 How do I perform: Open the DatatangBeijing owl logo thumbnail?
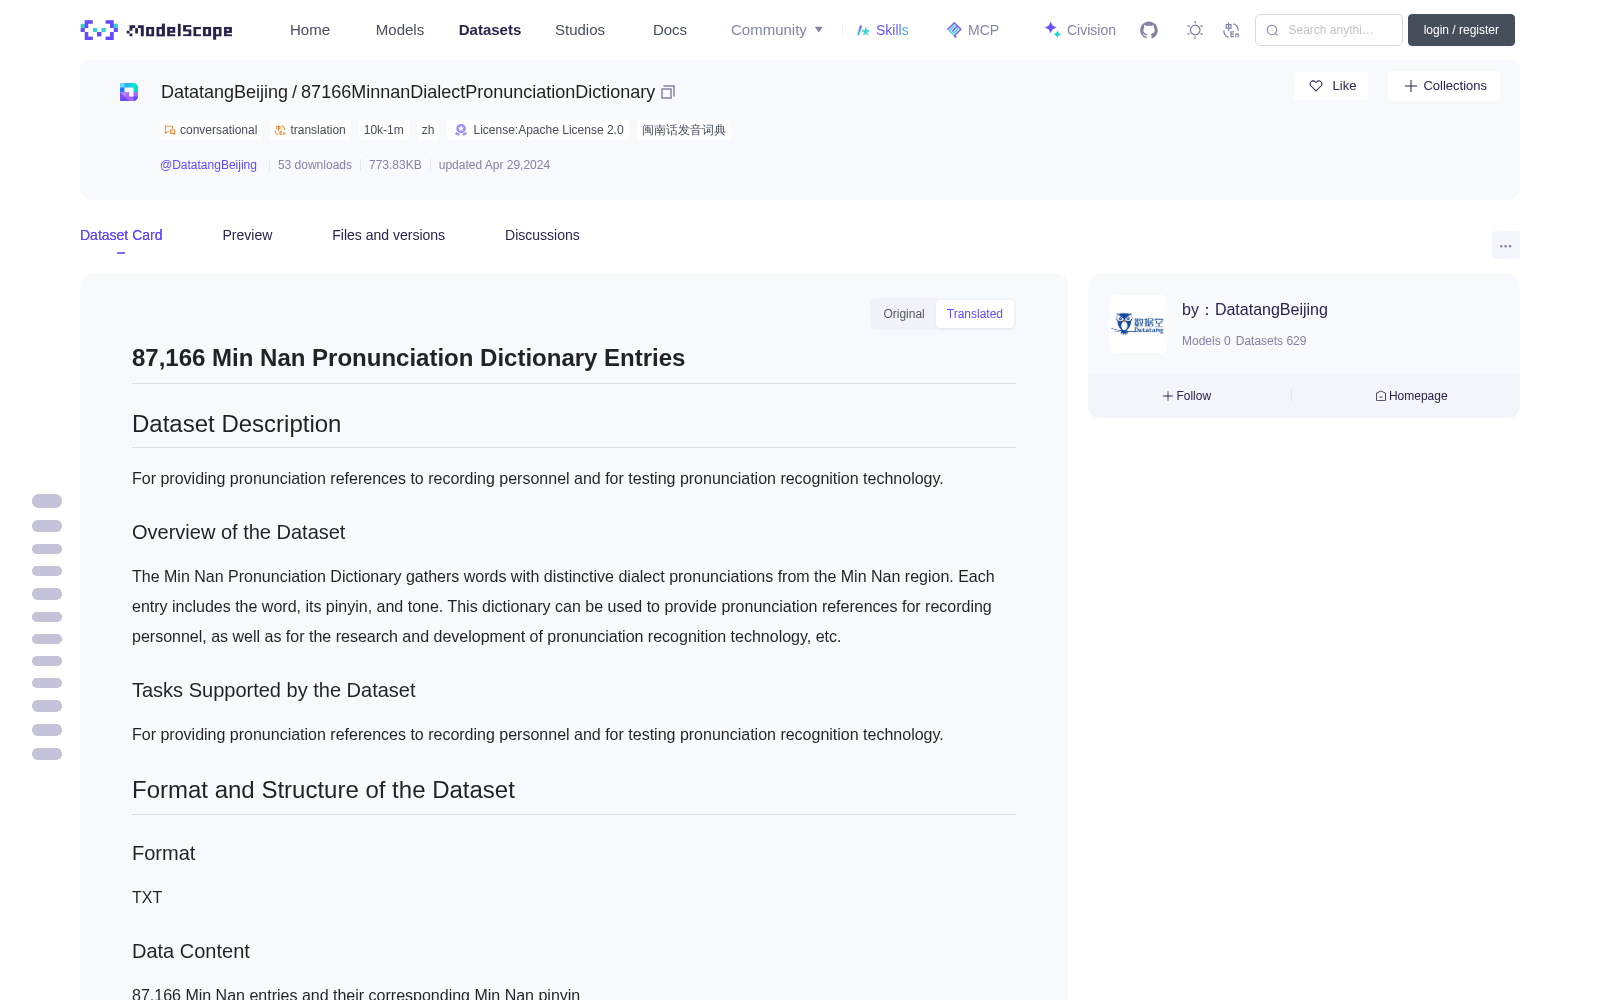pyautogui.click(x=1138, y=324)
